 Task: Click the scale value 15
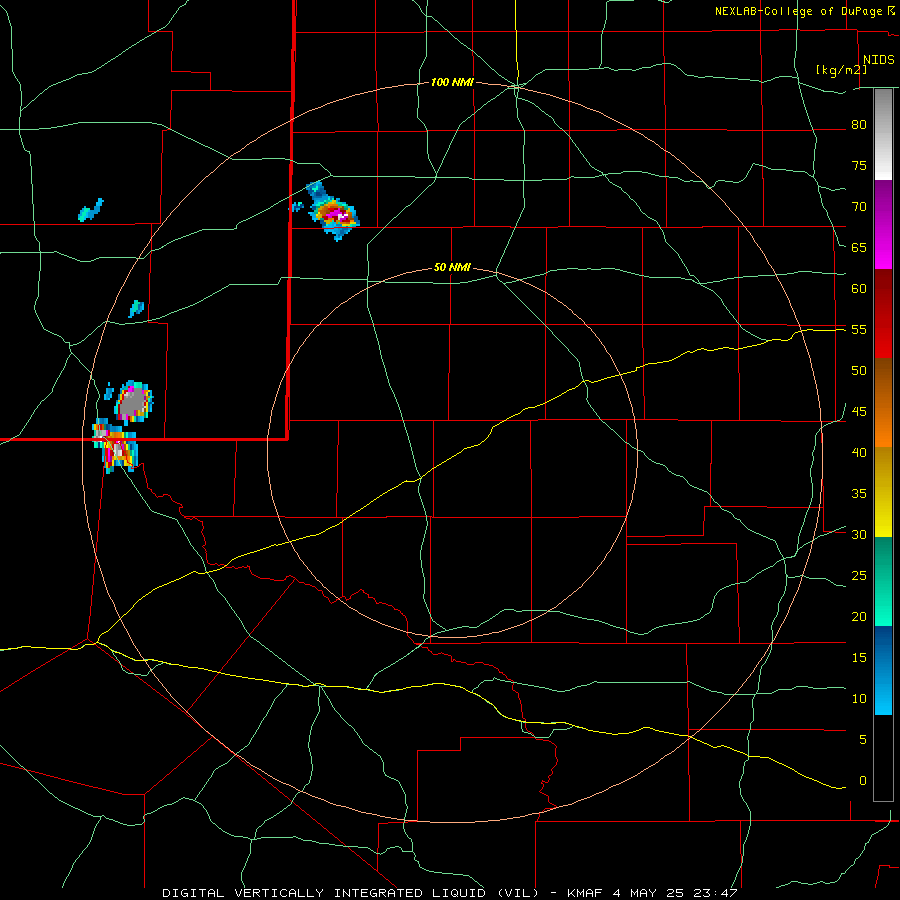859,657
